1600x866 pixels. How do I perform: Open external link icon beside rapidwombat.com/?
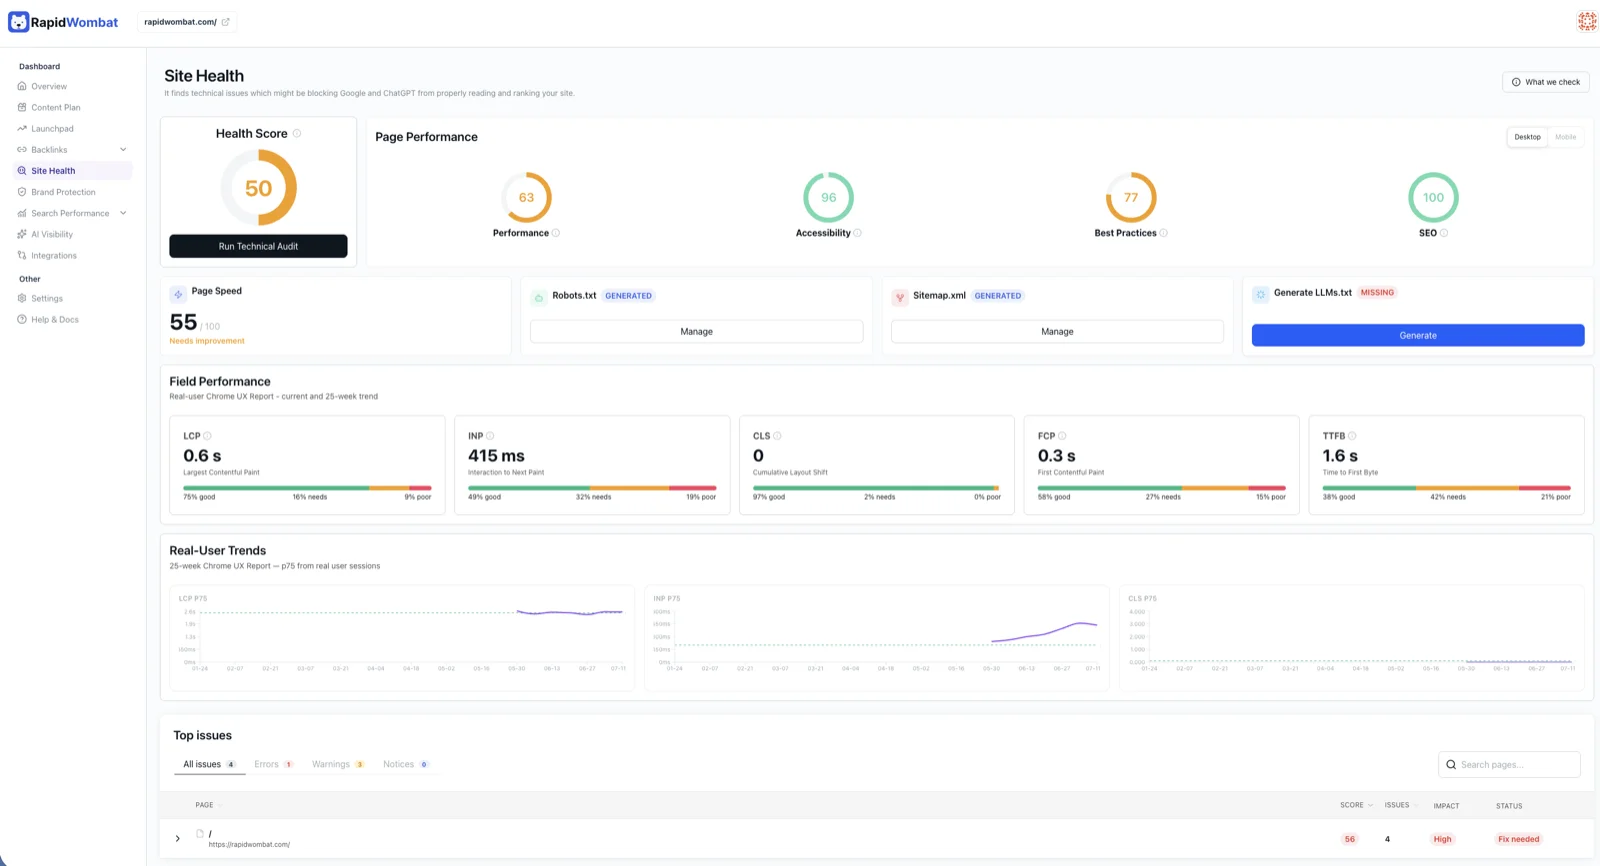click(225, 22)
